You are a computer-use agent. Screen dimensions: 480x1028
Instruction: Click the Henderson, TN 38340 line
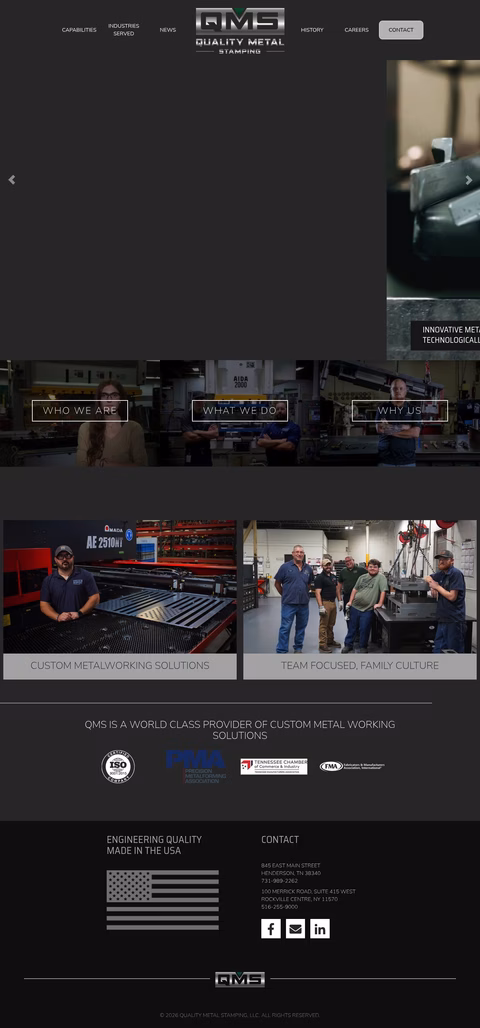(x=290, y=873)
